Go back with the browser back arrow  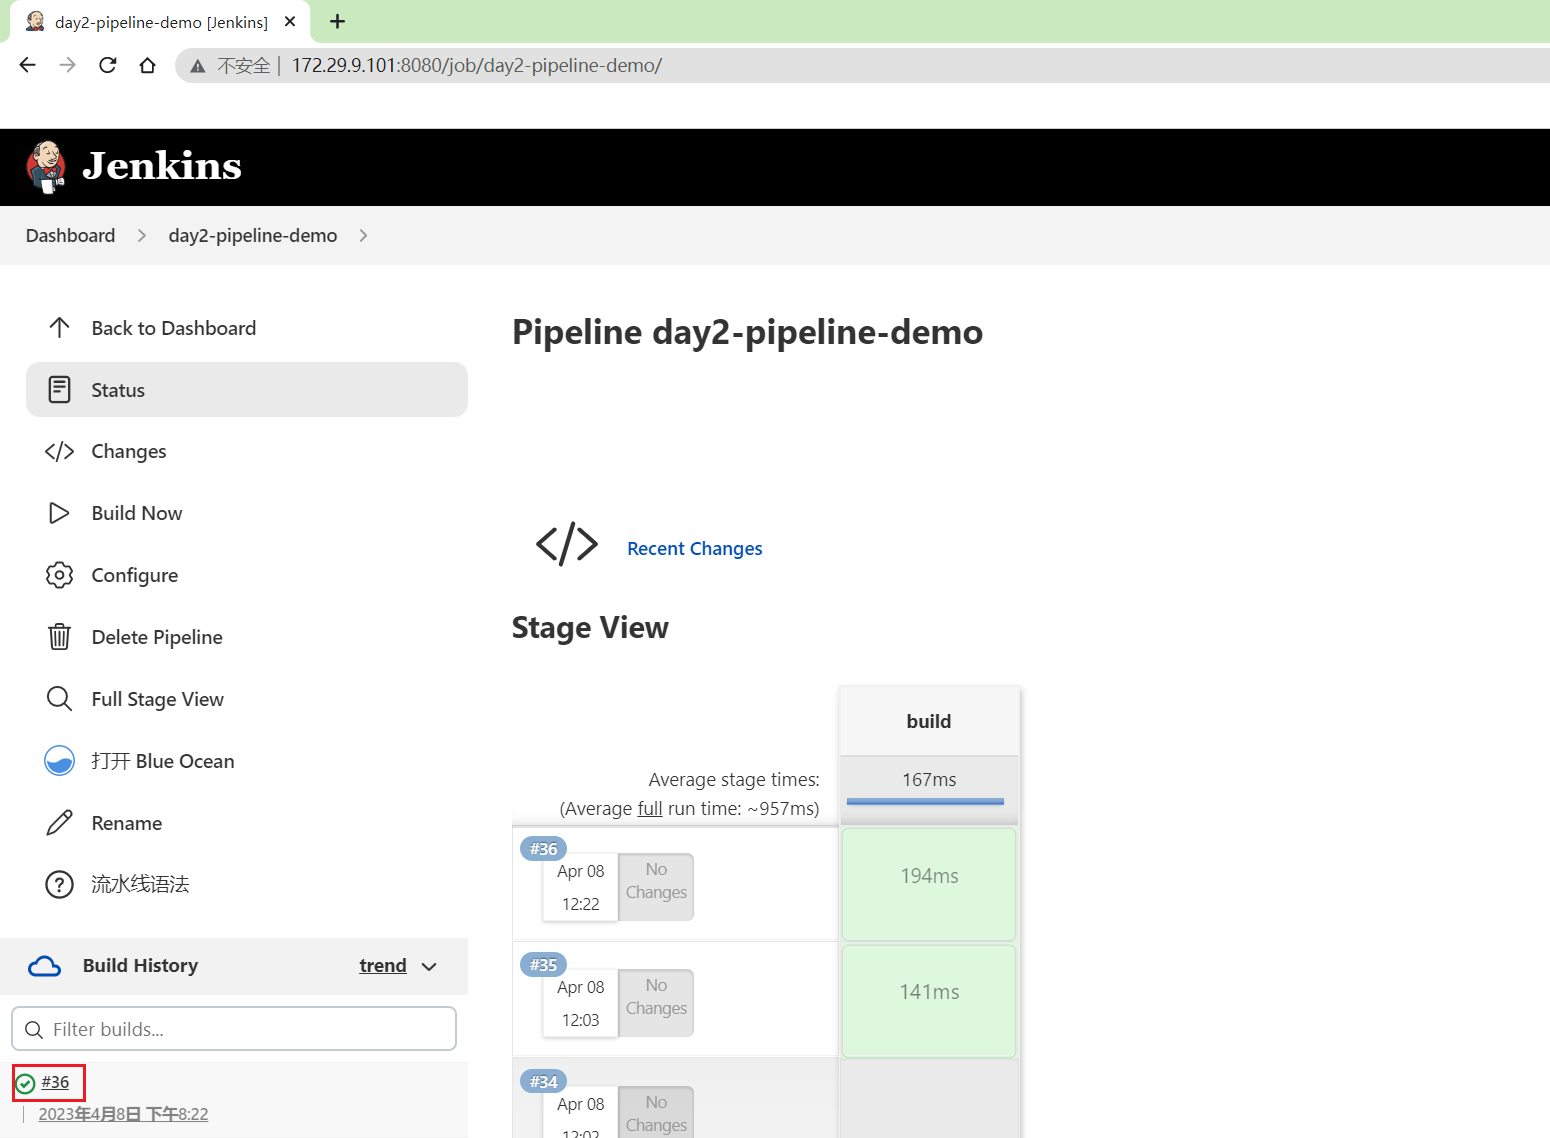click(x=27, y=65)
